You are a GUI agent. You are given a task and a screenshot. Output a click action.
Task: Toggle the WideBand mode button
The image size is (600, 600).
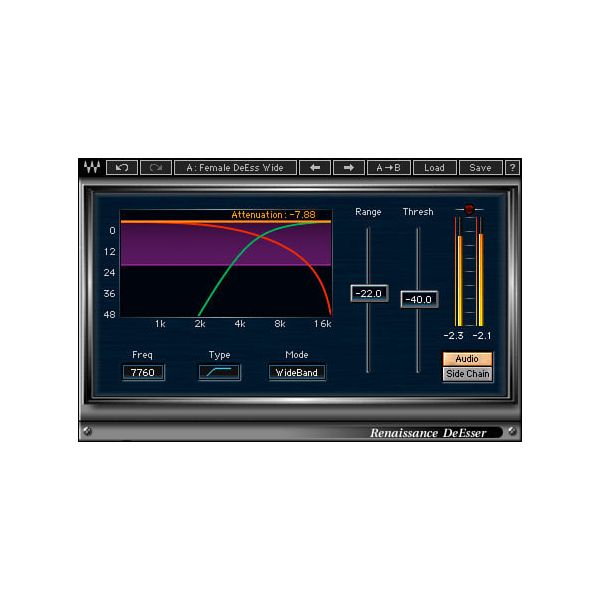[x=297, y=372]
